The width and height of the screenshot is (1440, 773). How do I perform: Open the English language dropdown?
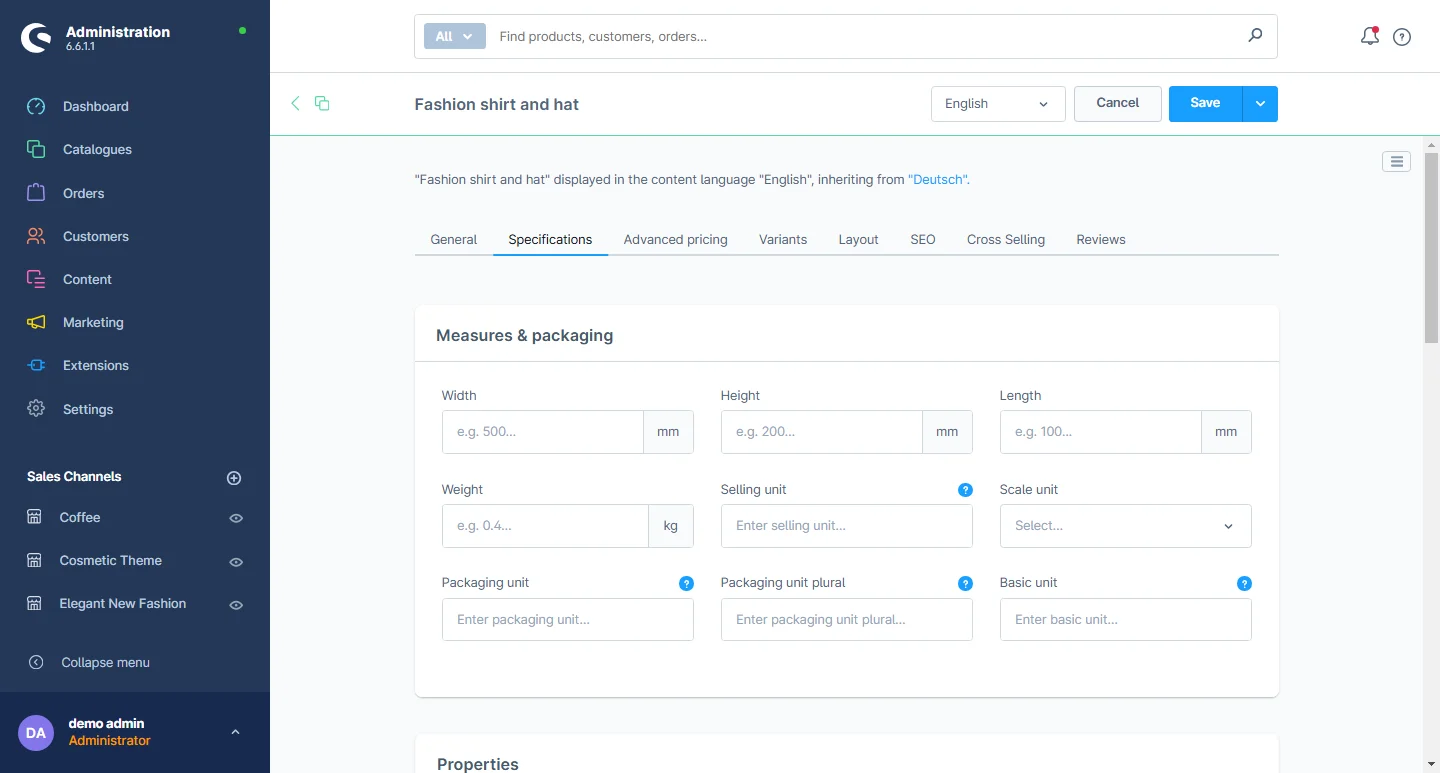click(997, 104)
